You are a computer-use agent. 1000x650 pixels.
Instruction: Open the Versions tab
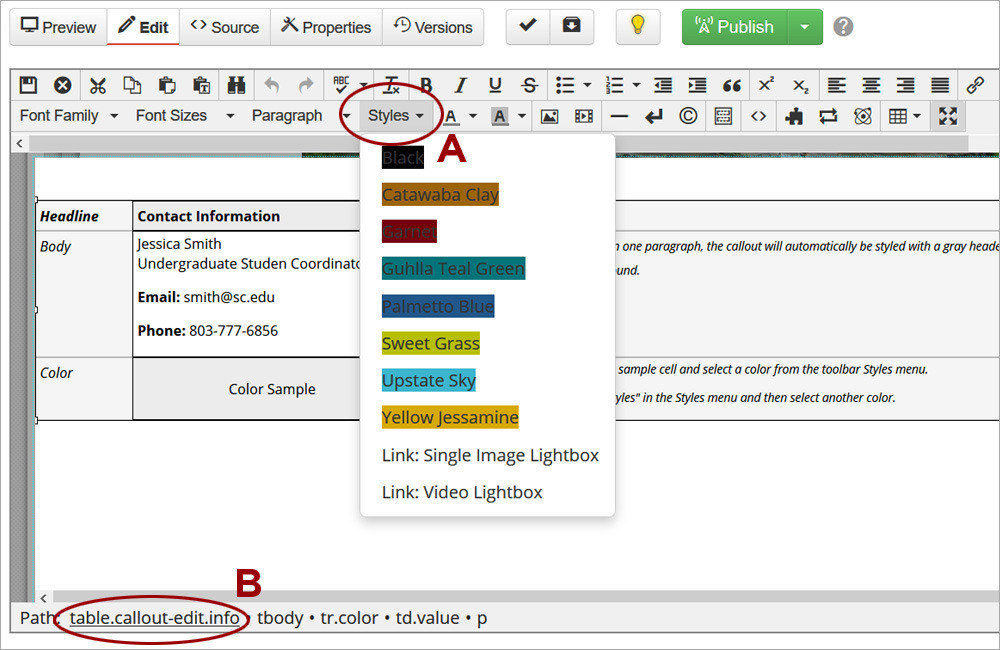433,27
